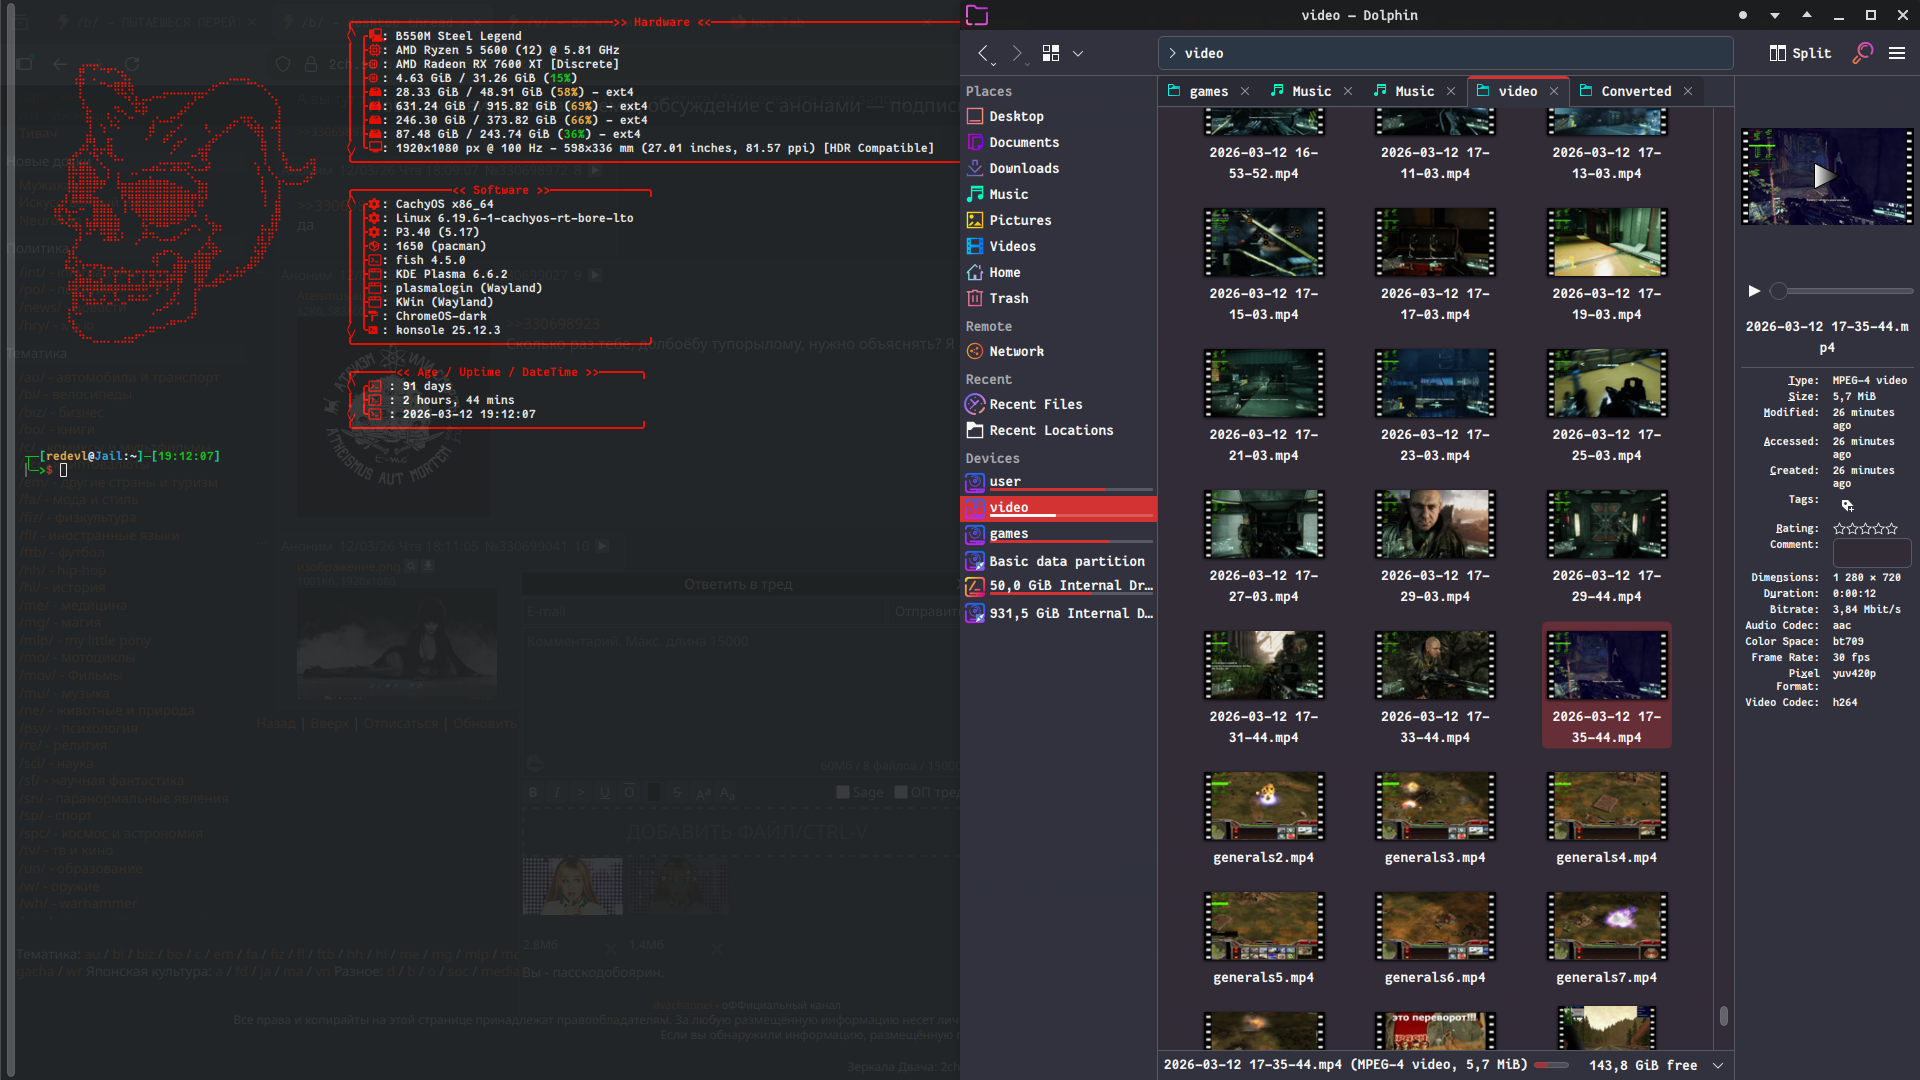
Task: Set the rating stars for the video
Action: tap(1865, 529)
